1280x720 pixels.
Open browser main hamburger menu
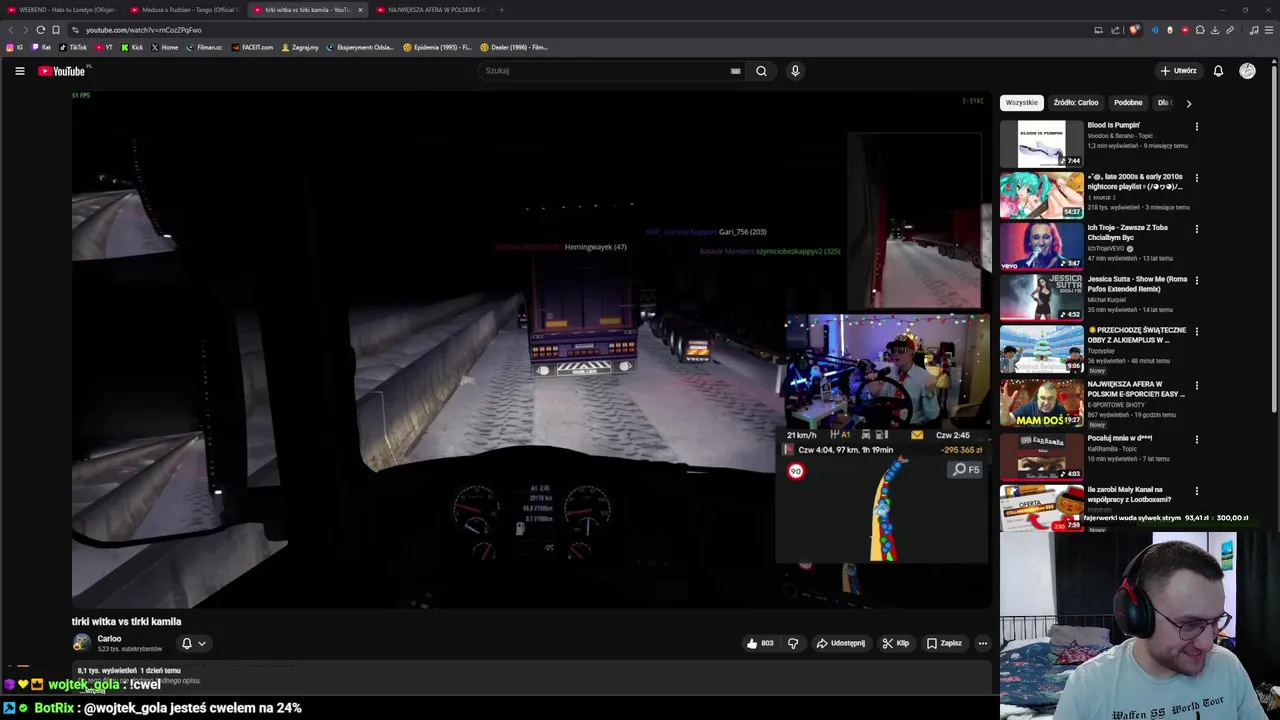1270,30
